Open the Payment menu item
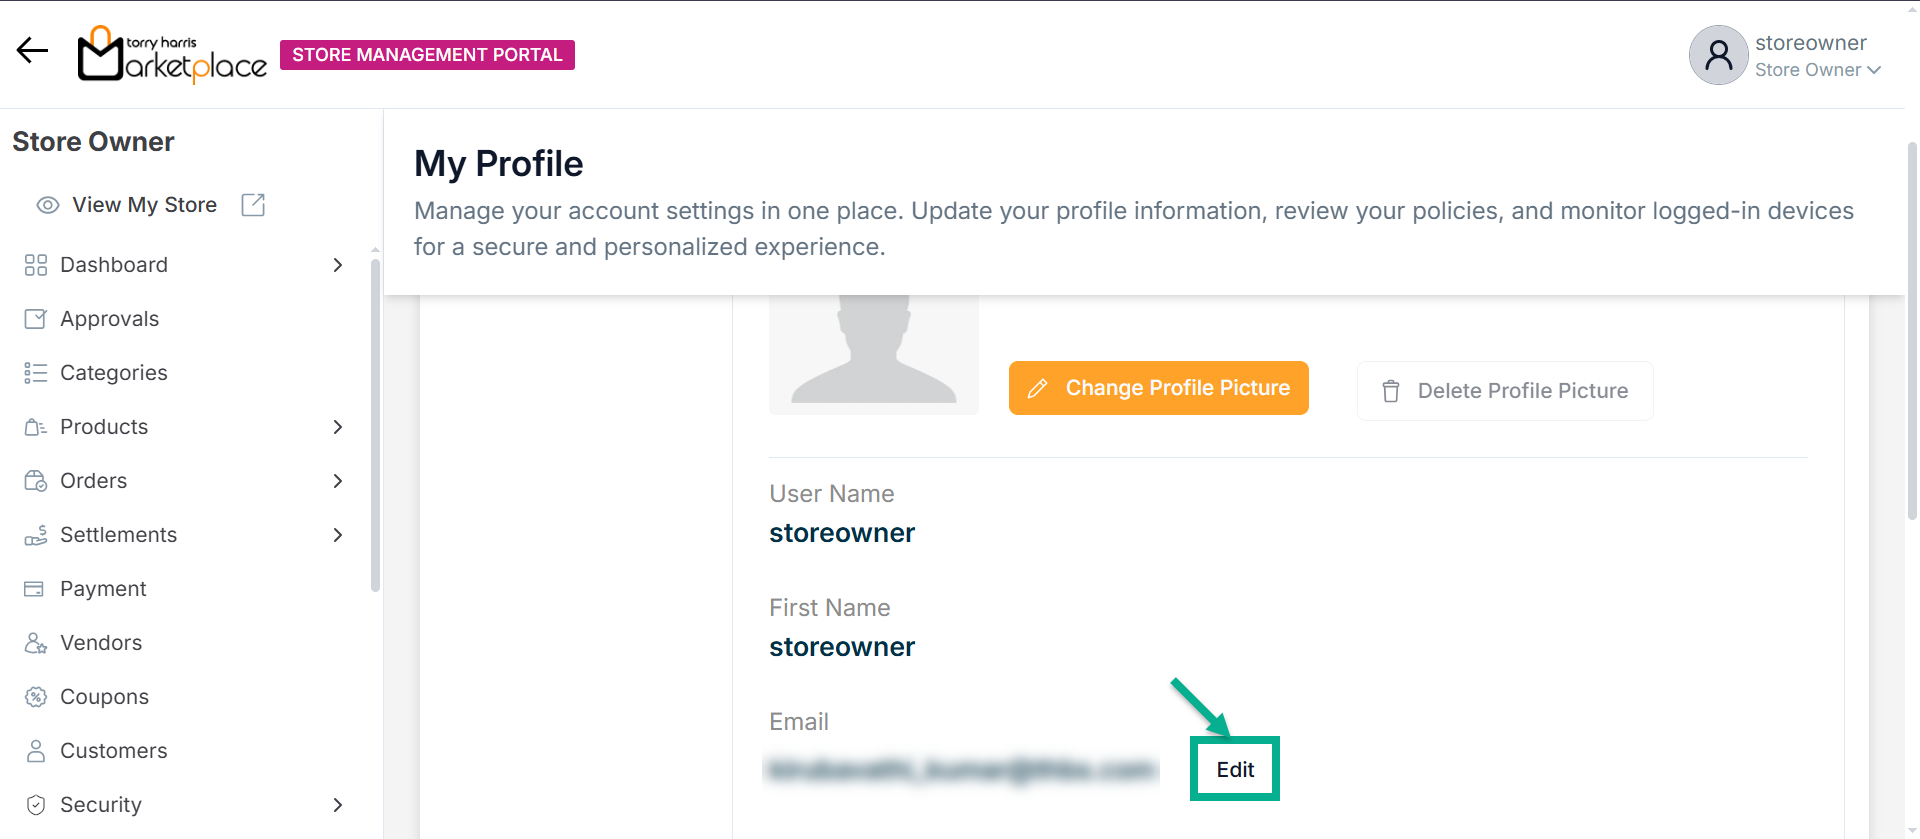This screenshot has height=839, width=1920. point(103,589)
